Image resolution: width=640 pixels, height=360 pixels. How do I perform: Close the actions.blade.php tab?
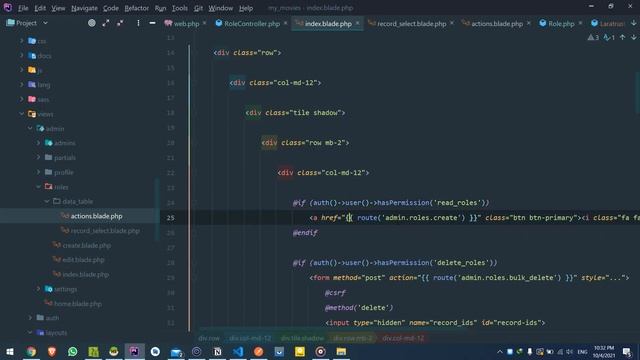(x=529, y=23)
